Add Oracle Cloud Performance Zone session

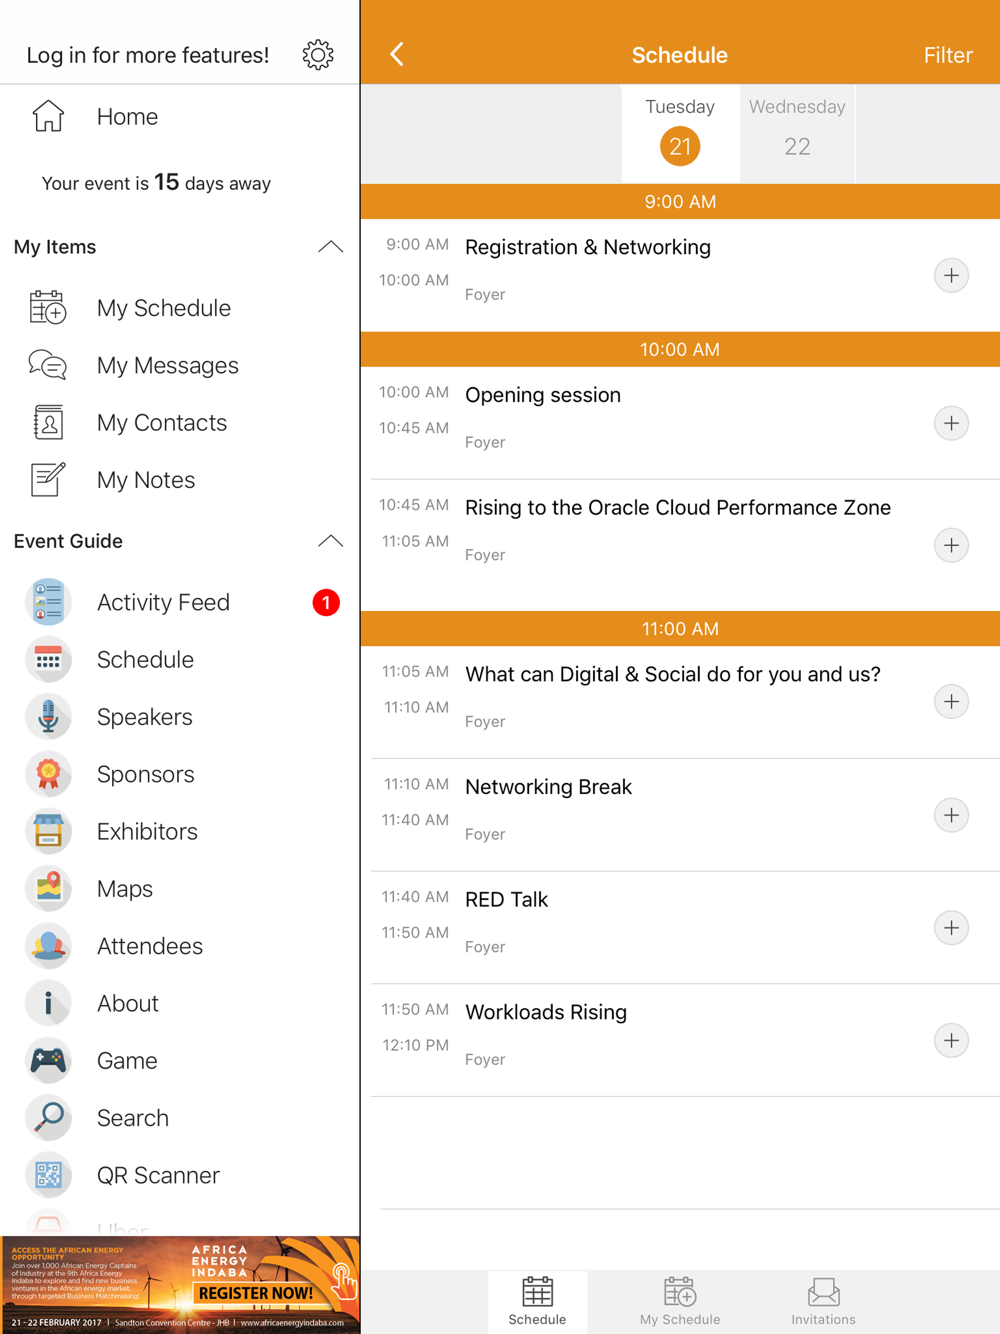click(951, 545)
